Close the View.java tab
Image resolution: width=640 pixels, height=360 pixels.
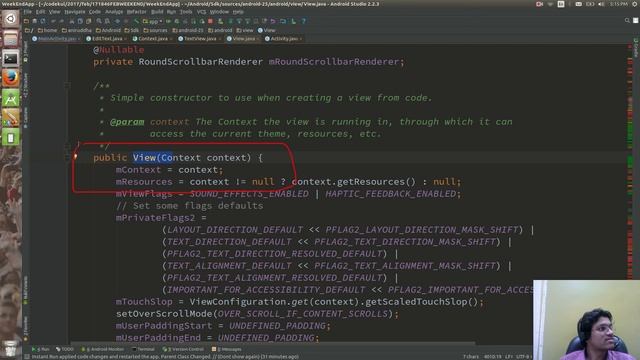point(258,39)
